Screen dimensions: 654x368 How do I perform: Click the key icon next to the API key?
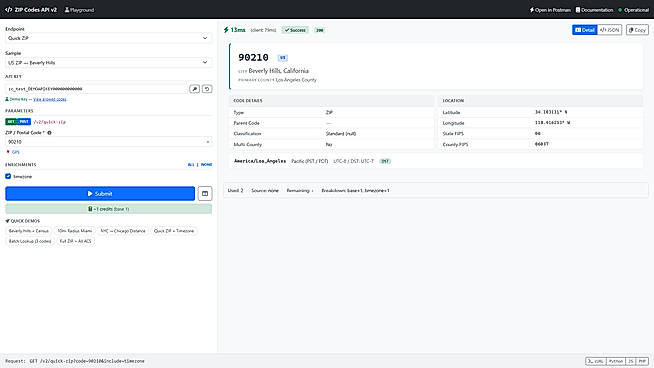pos(194,89)
